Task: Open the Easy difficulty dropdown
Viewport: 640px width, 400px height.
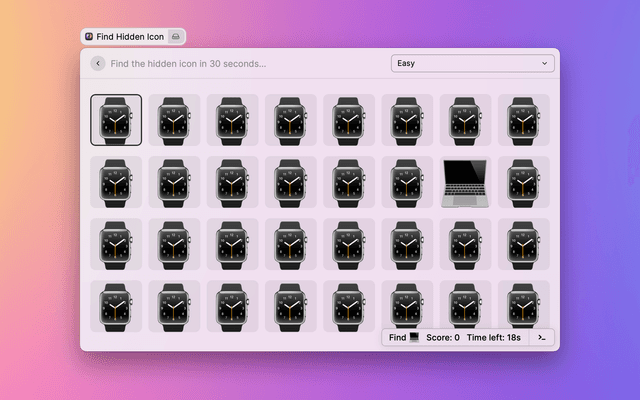Action: click(472, 63)
